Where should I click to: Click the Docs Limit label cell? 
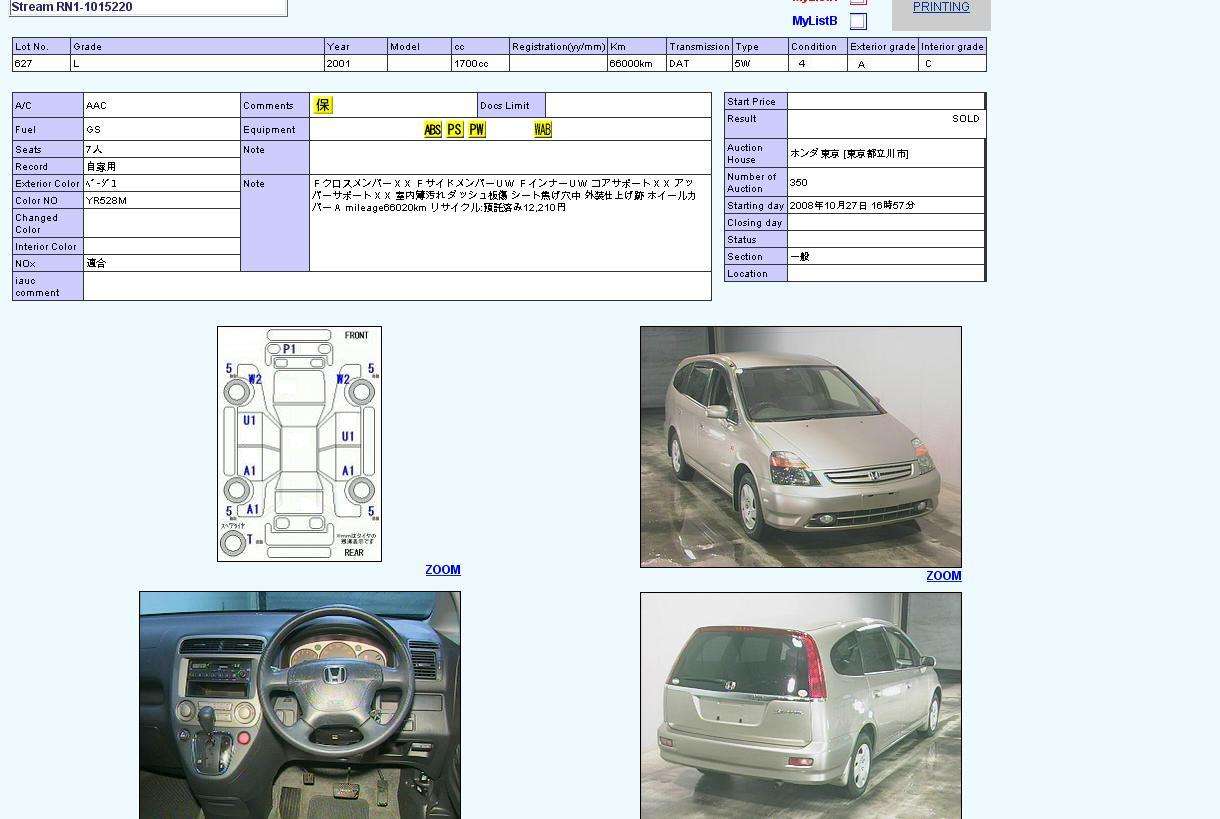(x=511, y=105)
